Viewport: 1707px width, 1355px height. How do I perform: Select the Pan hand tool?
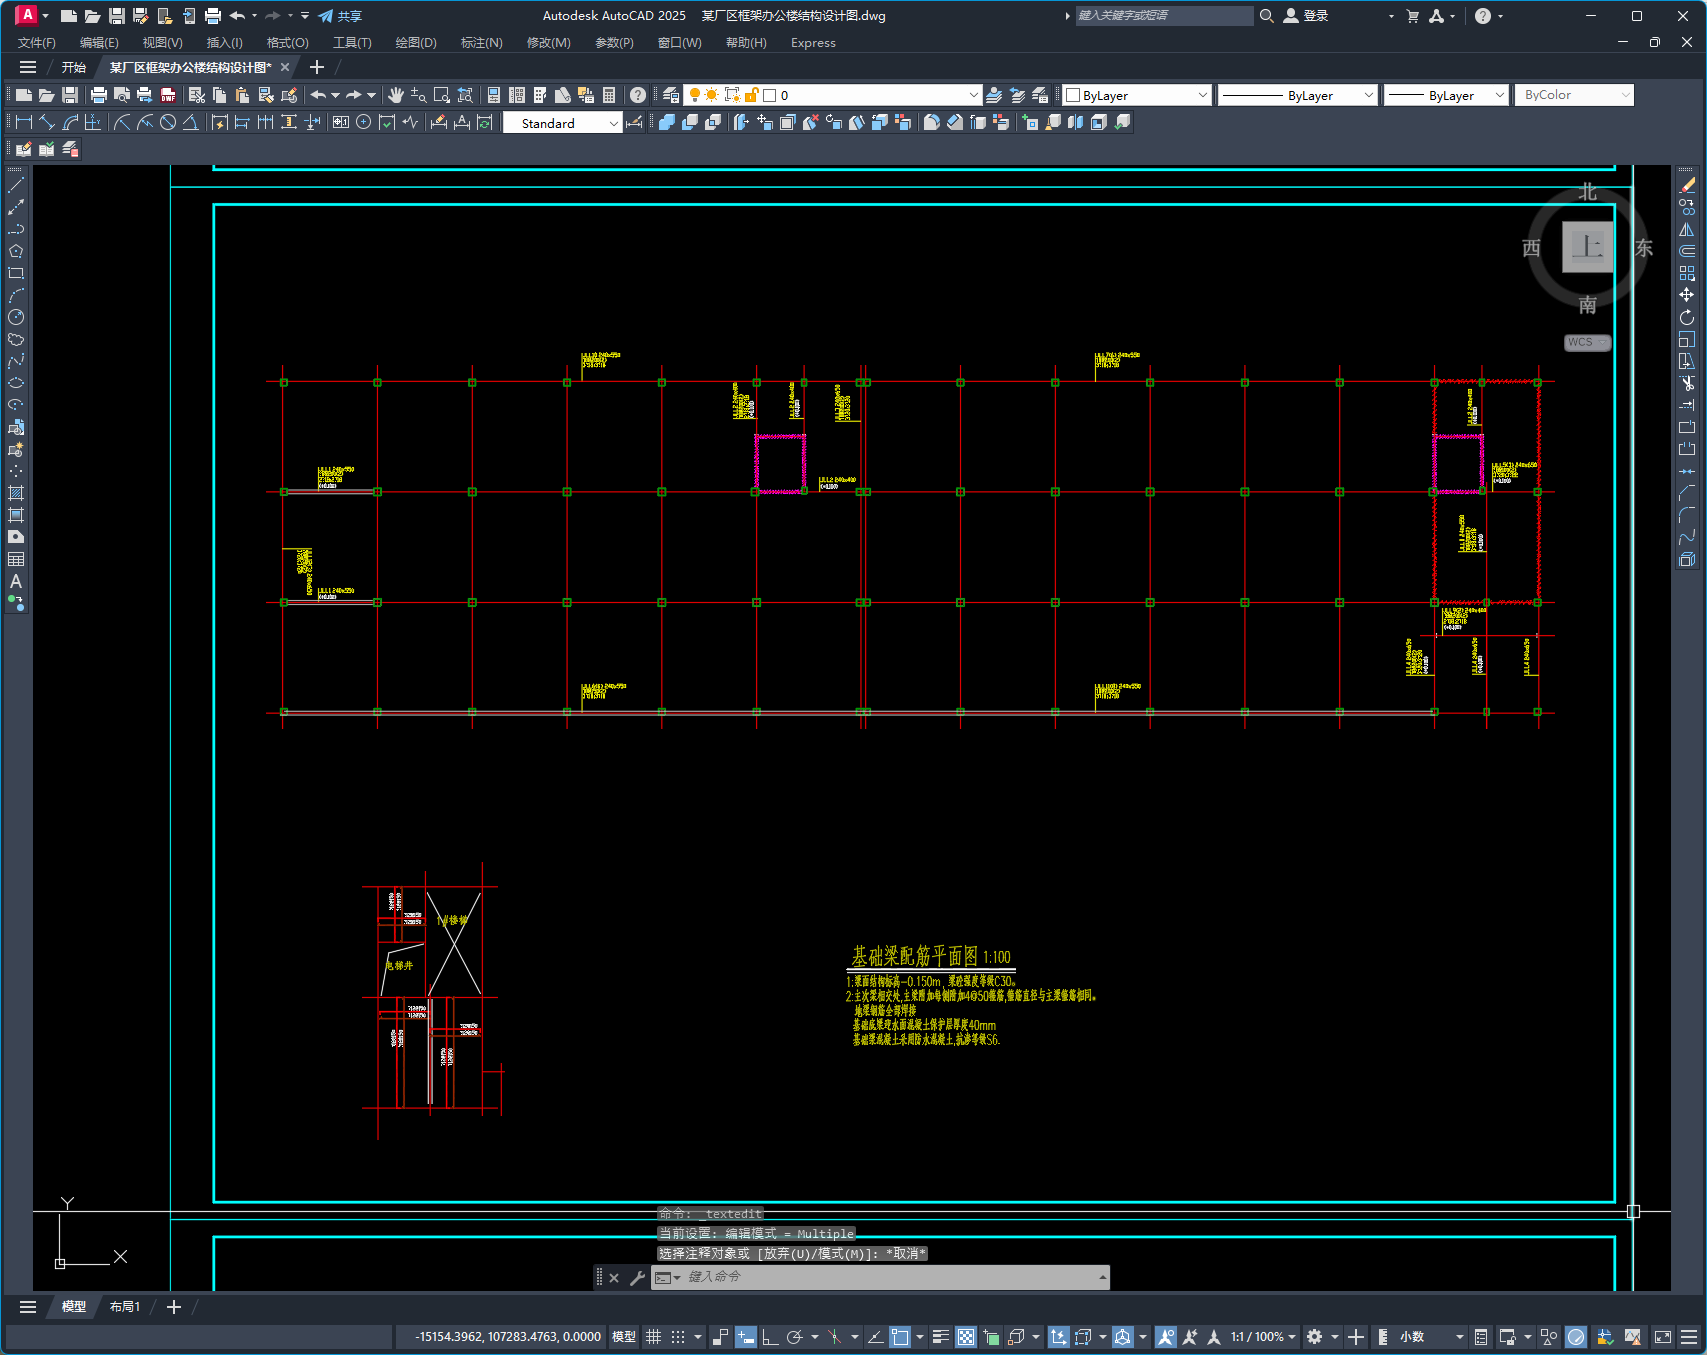(396, 95)
